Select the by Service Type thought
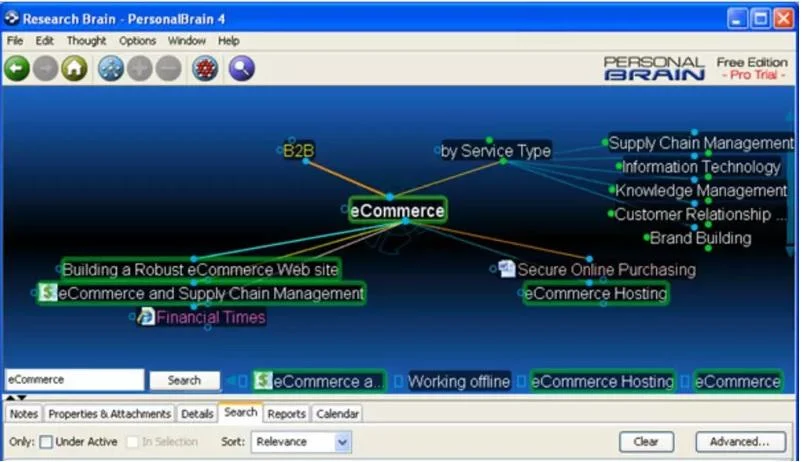Image resolution: width=802 pixels, height=462 pixels. coord(496,150)
